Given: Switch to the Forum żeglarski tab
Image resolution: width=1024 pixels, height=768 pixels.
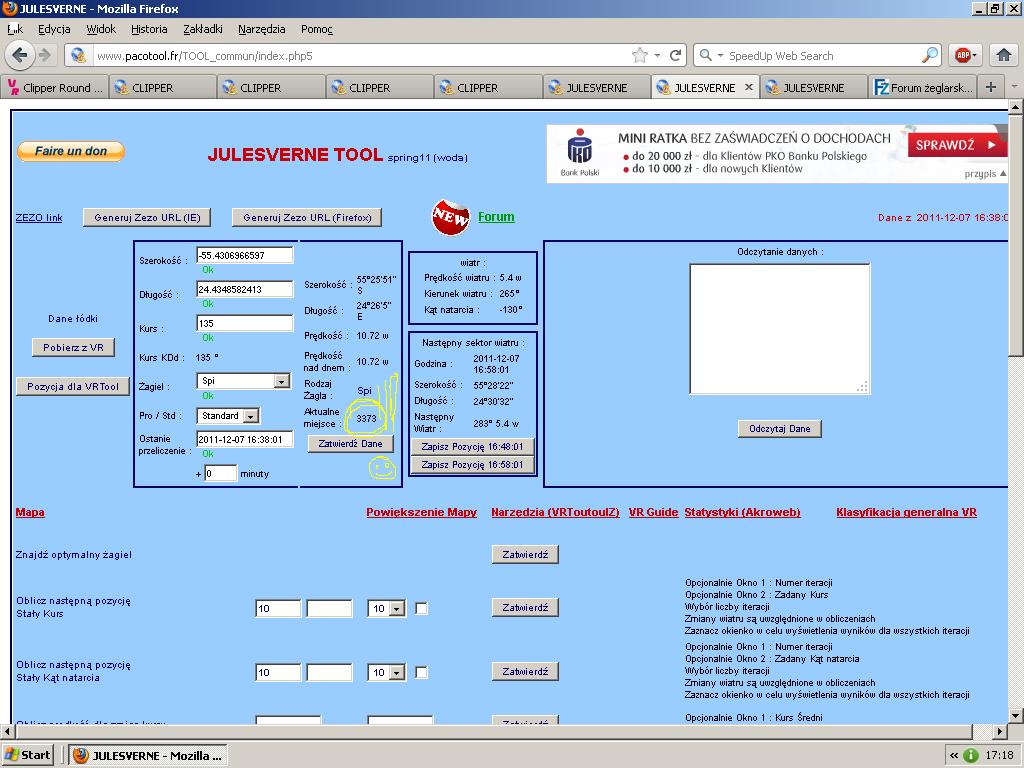Looking at the screenshot, I should pyautogui.click(x=921, y=87).
